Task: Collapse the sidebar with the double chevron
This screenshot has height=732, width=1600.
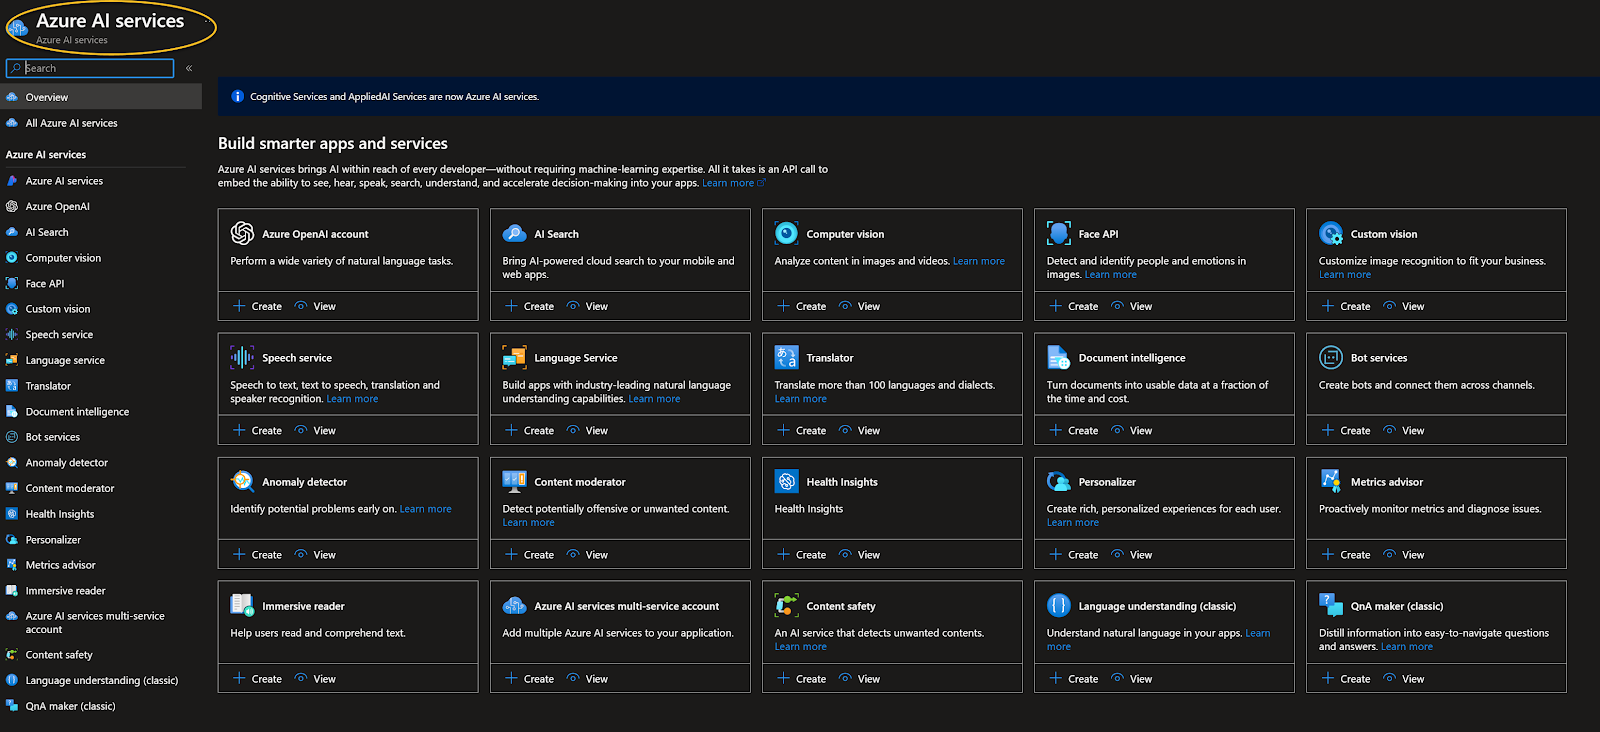Action: 189,68
